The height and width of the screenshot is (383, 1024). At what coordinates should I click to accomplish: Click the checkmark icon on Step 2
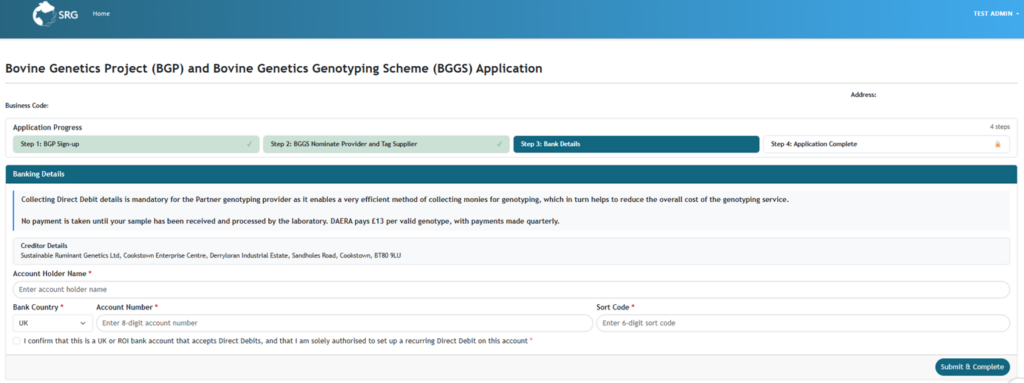click(500, 144)
